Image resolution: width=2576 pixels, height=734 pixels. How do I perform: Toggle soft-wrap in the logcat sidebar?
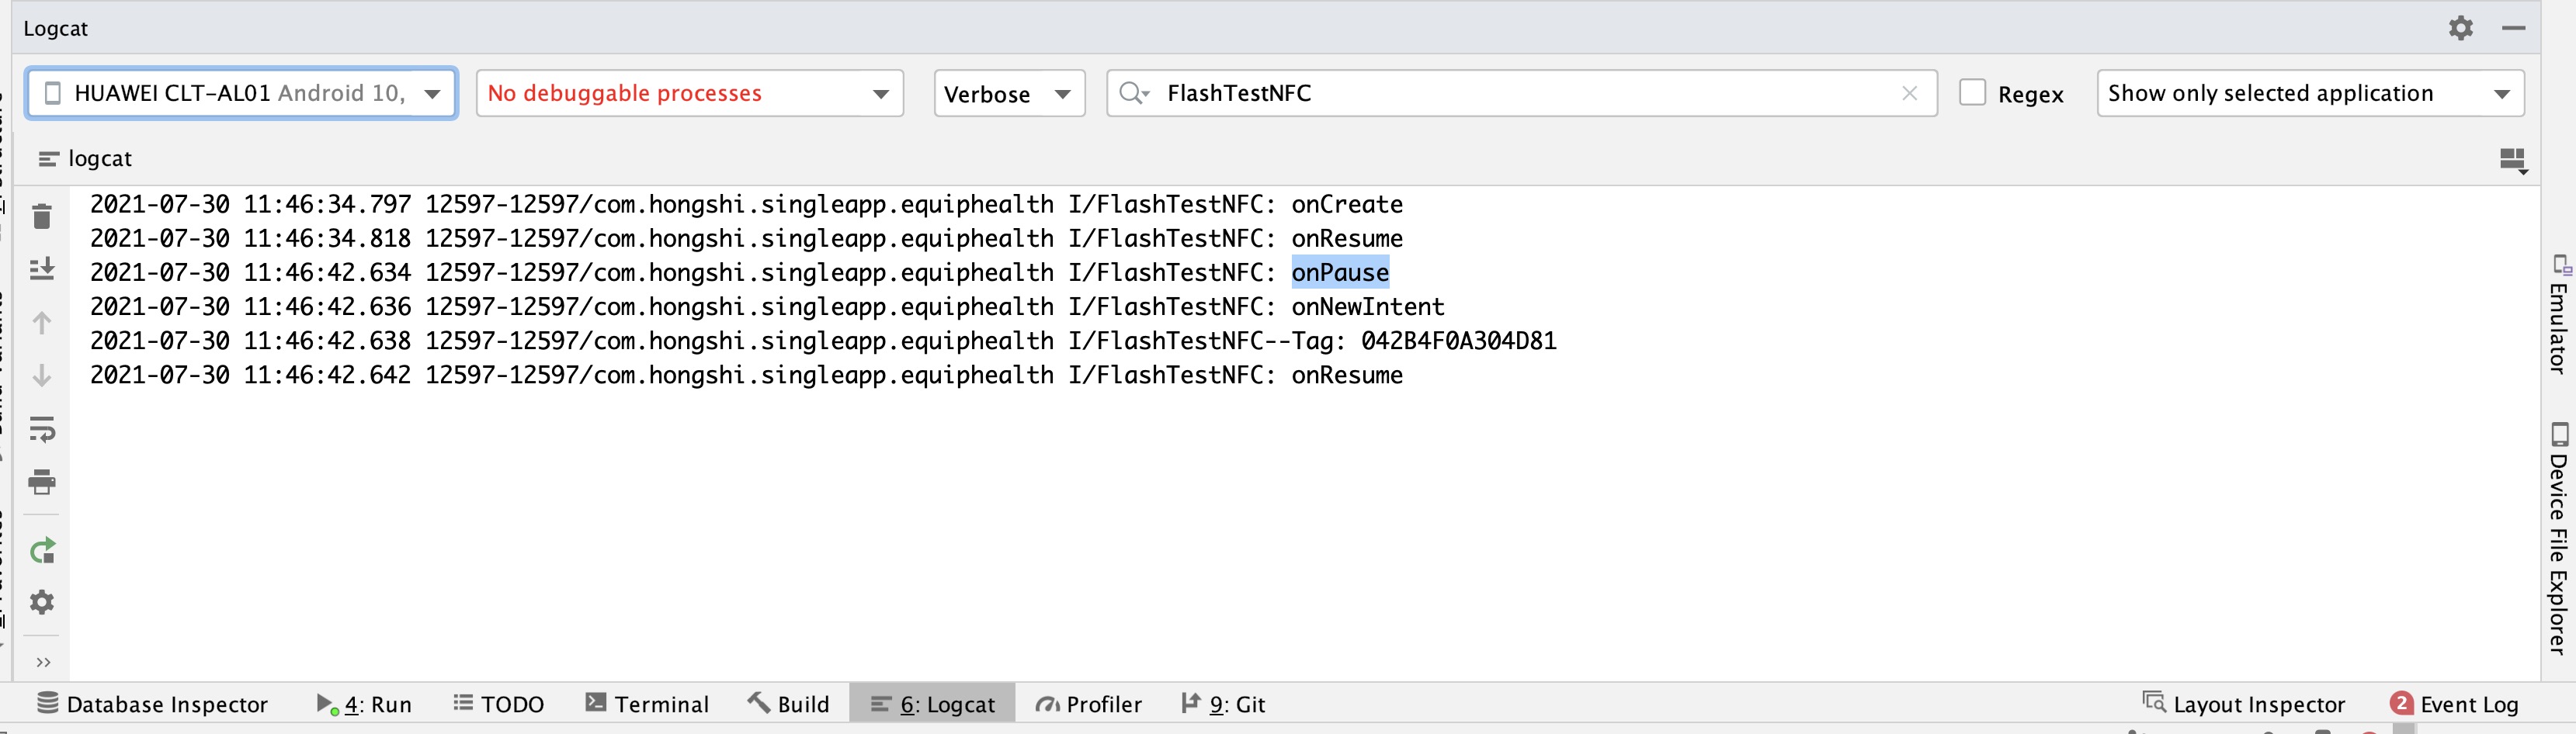coord(42,430)
